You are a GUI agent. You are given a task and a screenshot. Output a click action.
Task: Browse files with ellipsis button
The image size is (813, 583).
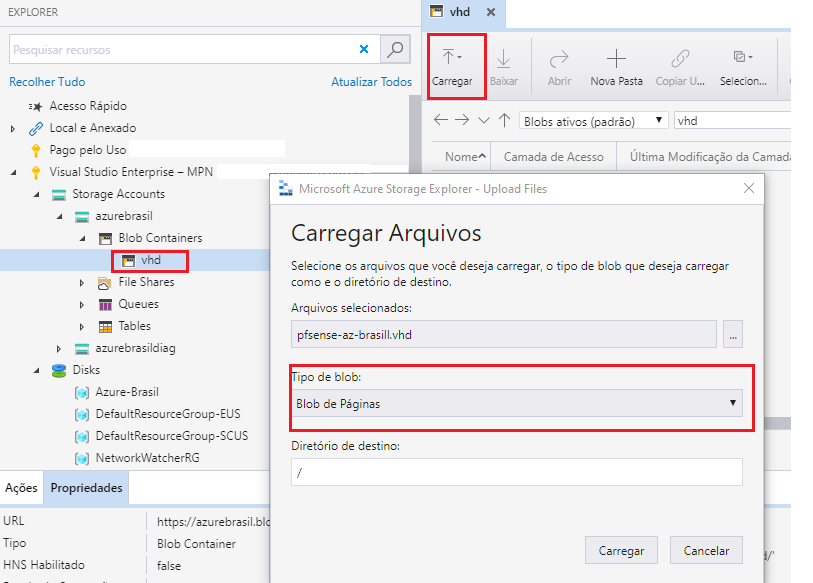click(733, 335)
